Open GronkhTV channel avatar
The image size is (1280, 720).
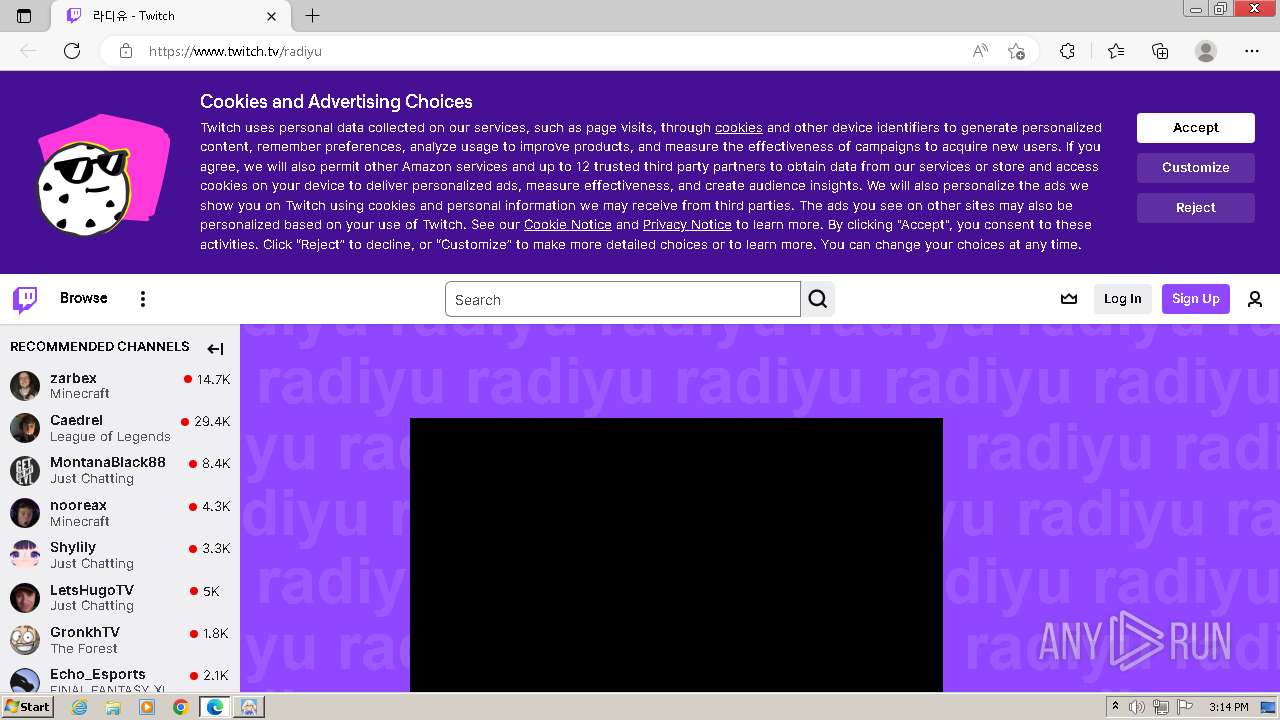pos(25,640)
